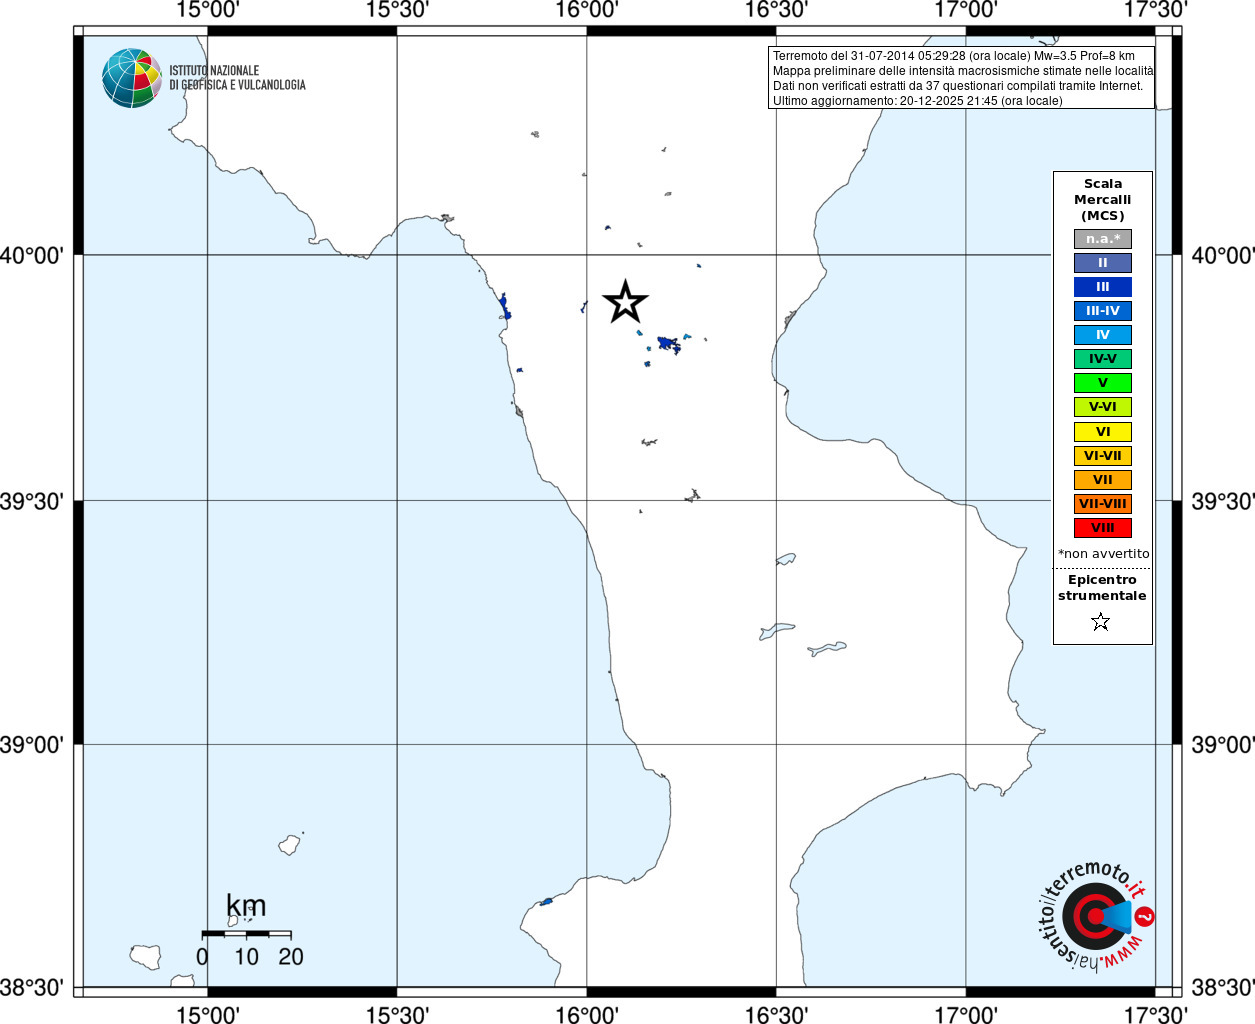Click the right axis label 39°00'

(1222, 745)
